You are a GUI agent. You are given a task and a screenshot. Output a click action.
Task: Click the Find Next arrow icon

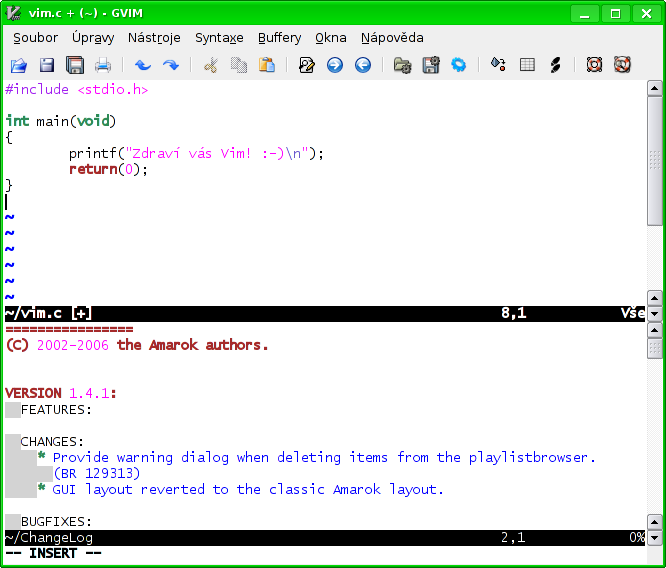(x=335, y=65)
